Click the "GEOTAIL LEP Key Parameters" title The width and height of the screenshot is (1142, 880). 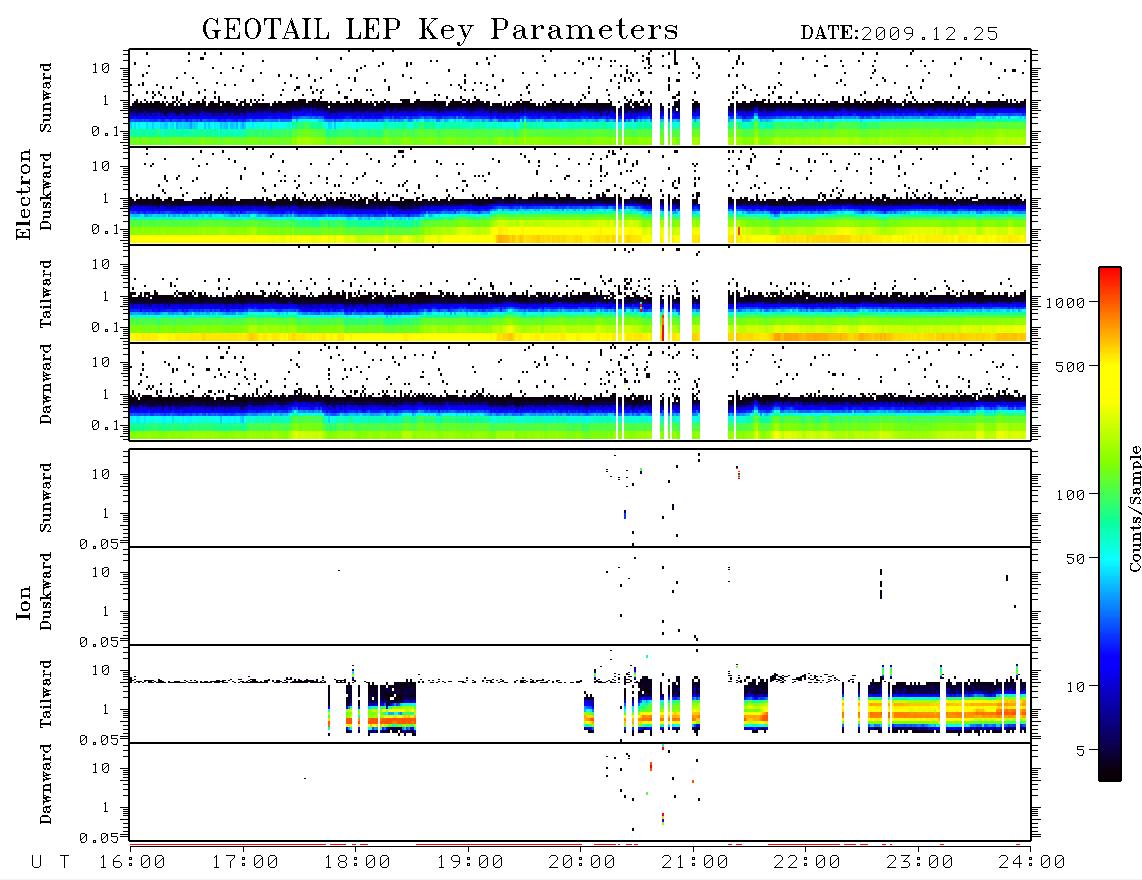coord(440,30)
